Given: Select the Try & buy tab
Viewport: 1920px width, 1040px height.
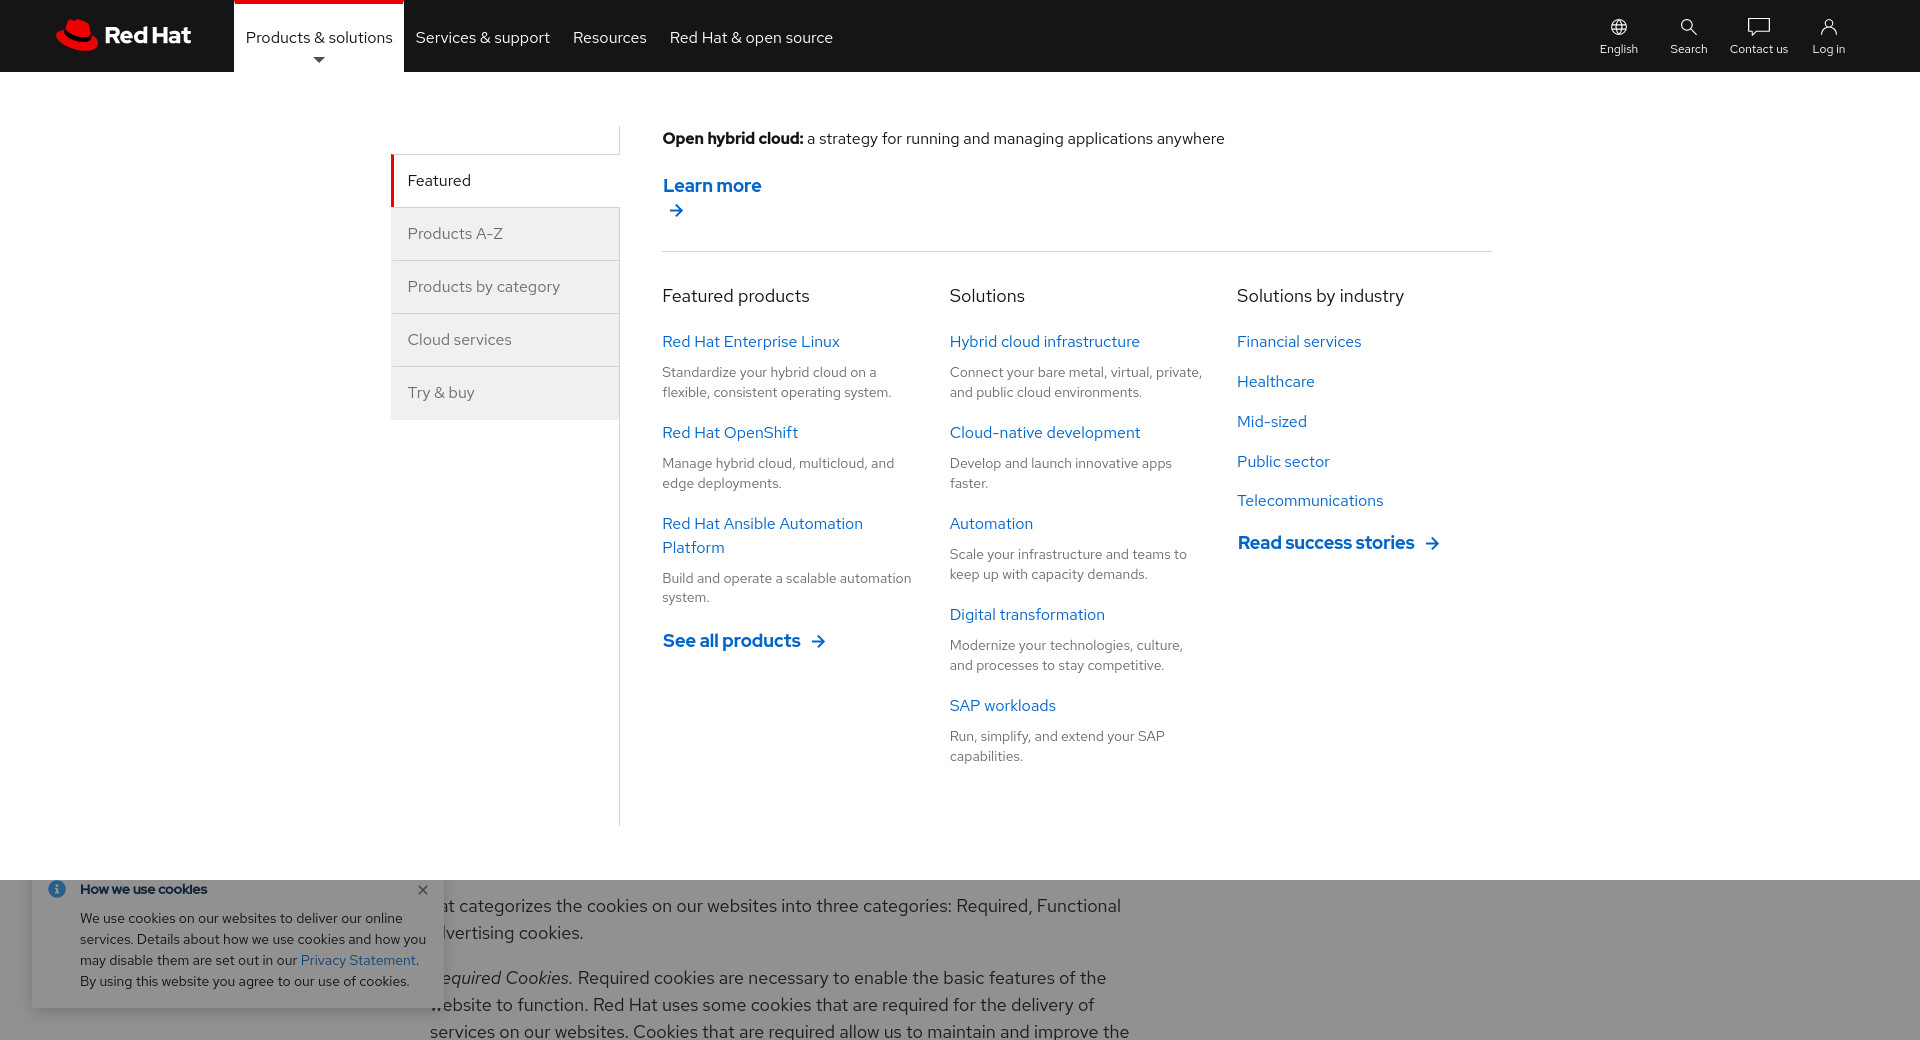Looking at the screenshot, I should (x=505, y=393).
